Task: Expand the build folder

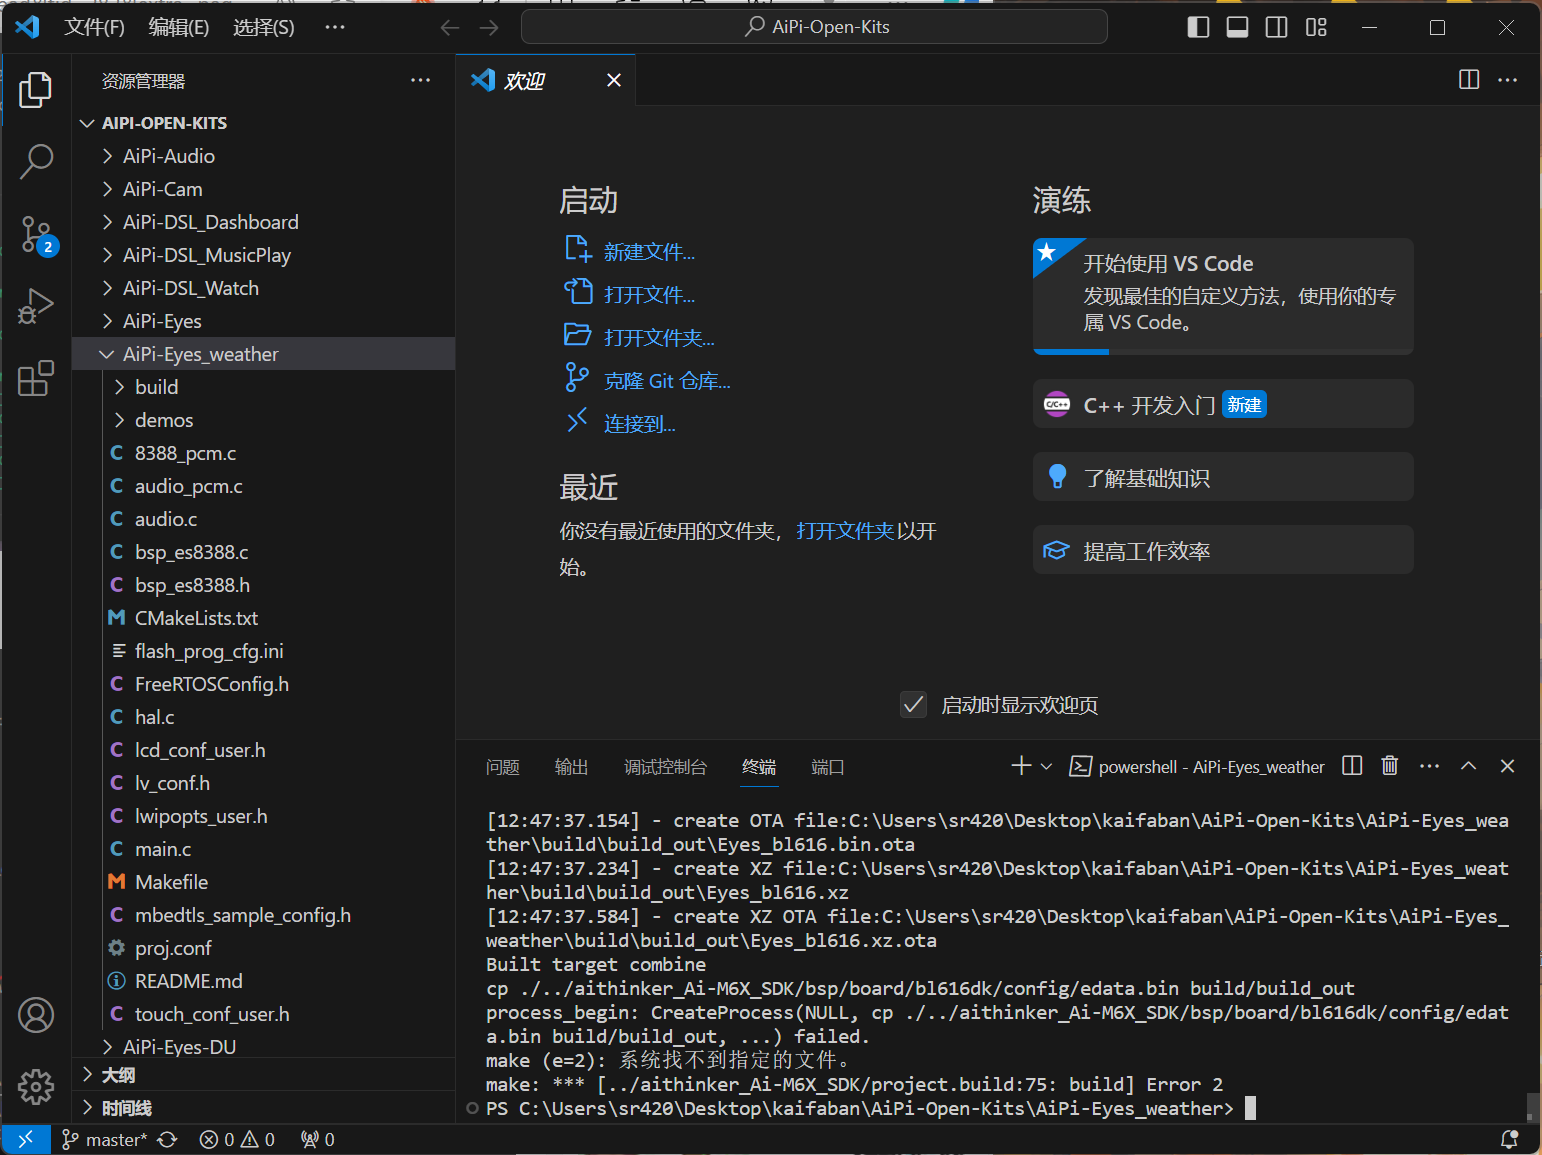Action: tap(264, 387)
